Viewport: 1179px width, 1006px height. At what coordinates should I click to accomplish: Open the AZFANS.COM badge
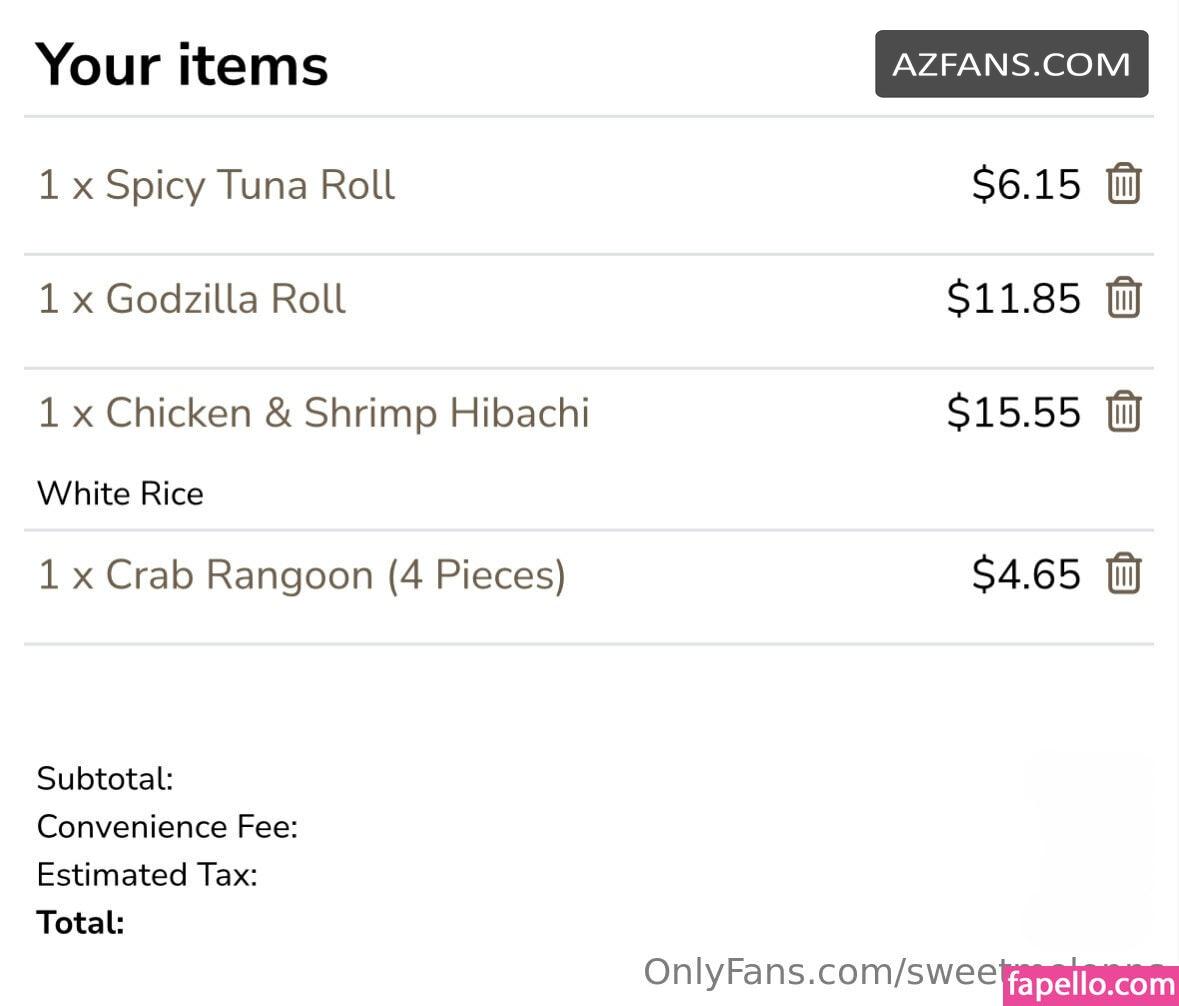tap(1011, 64)
